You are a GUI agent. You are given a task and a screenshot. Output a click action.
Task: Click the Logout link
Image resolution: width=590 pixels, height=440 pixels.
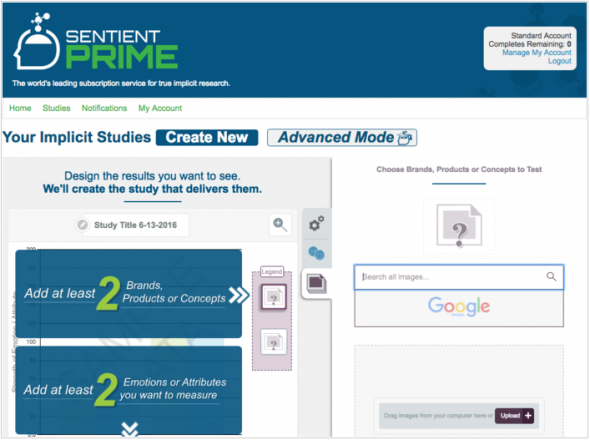point(560,61)
